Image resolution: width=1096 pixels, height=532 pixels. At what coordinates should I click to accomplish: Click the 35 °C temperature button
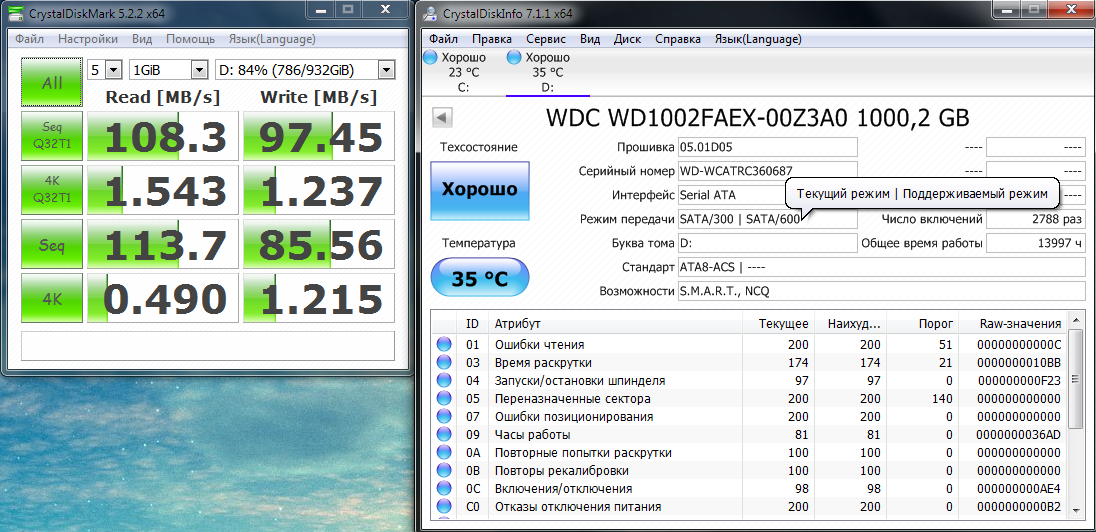[480, 279]
